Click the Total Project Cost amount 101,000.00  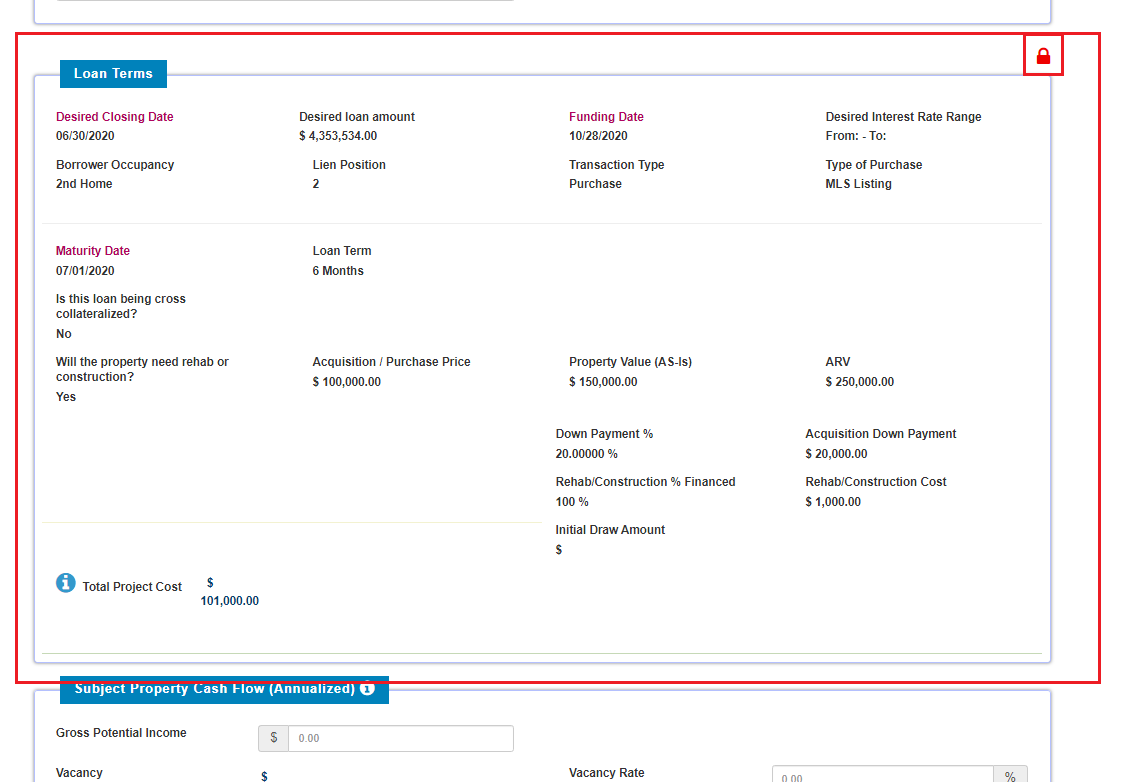(x=229, y=601)
